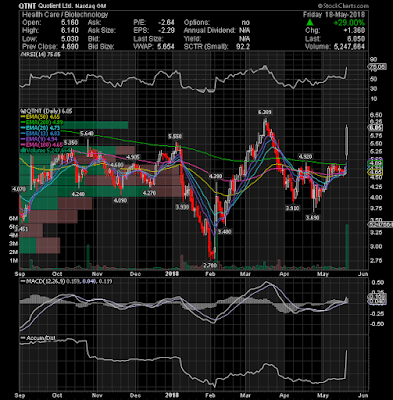Click the 5.550 January high price label
This screenshot has width=393, height=400.
coord(175,136)
